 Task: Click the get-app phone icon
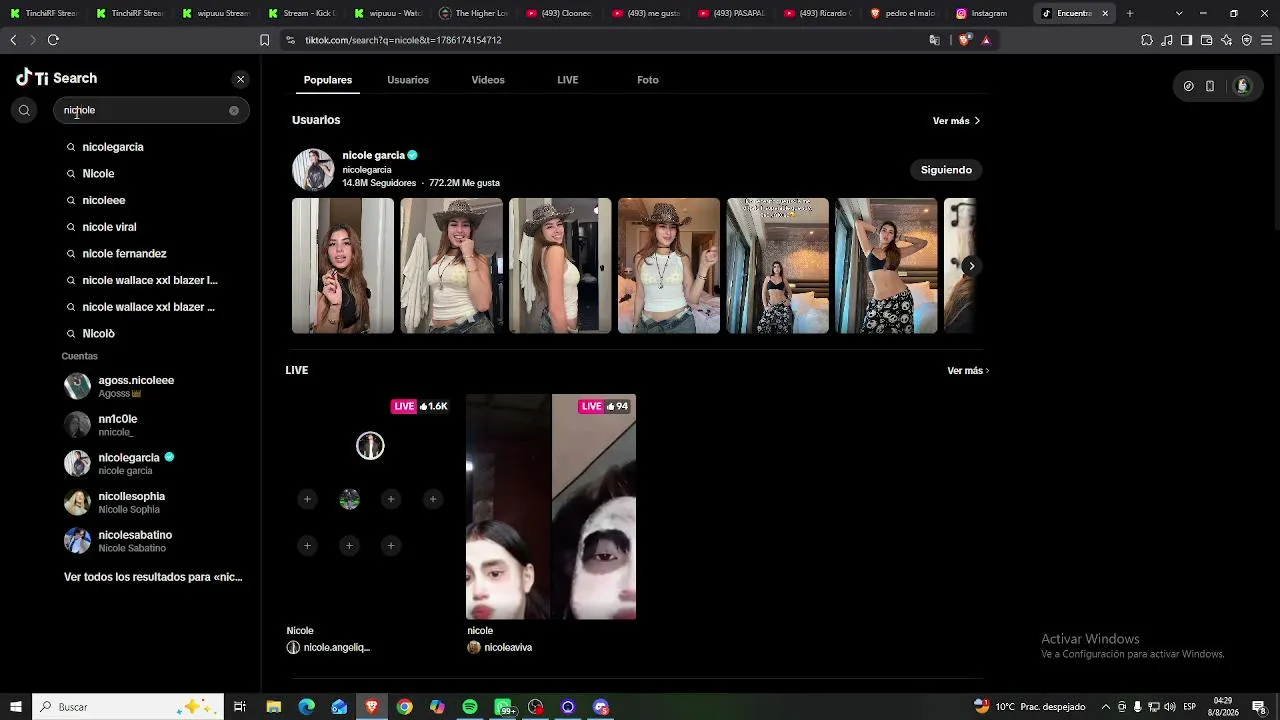tap(1210, 86)
